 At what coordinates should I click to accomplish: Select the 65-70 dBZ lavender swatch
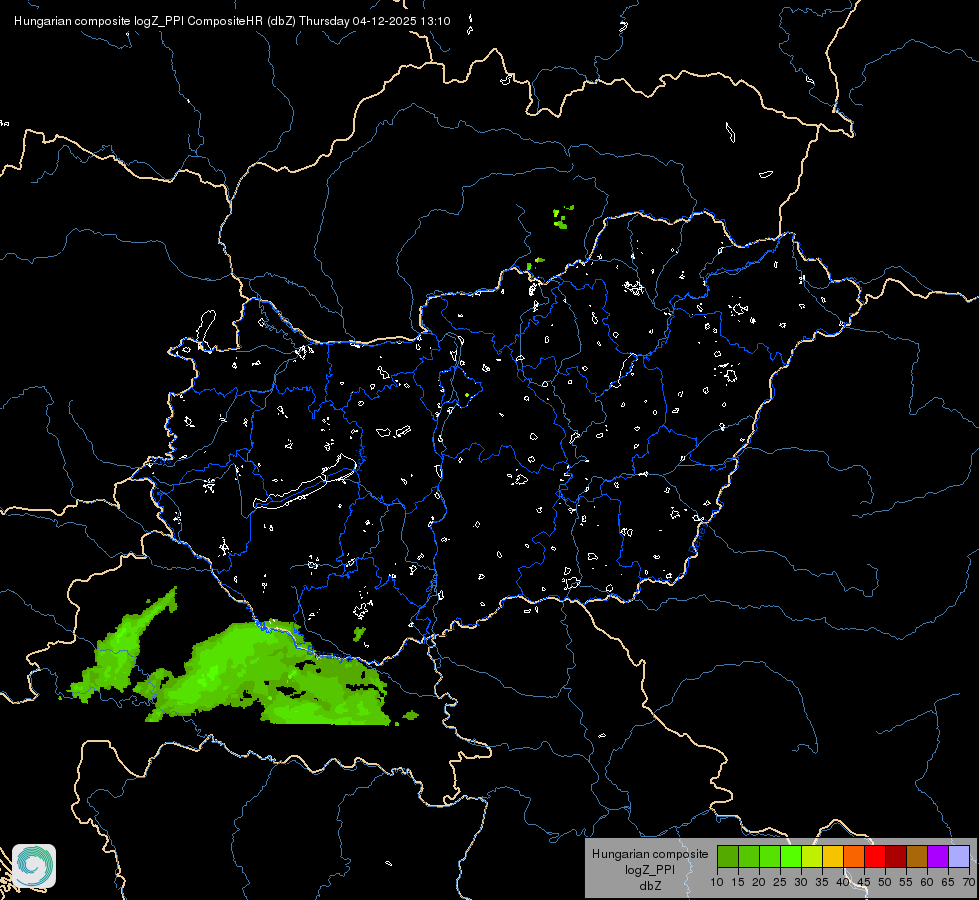tap(958, 856)
